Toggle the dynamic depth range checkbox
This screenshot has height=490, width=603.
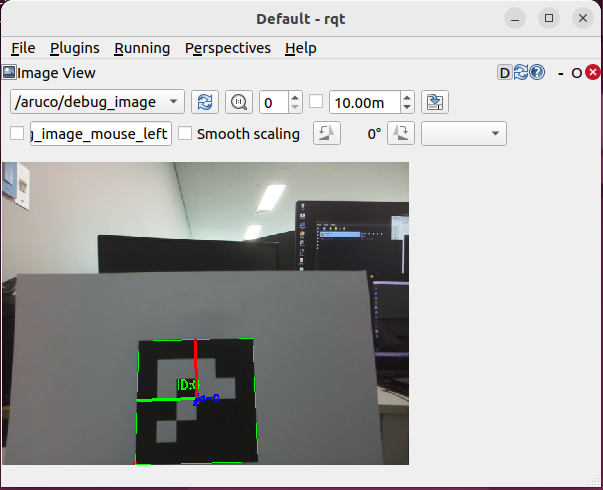(x=316, y=102)
